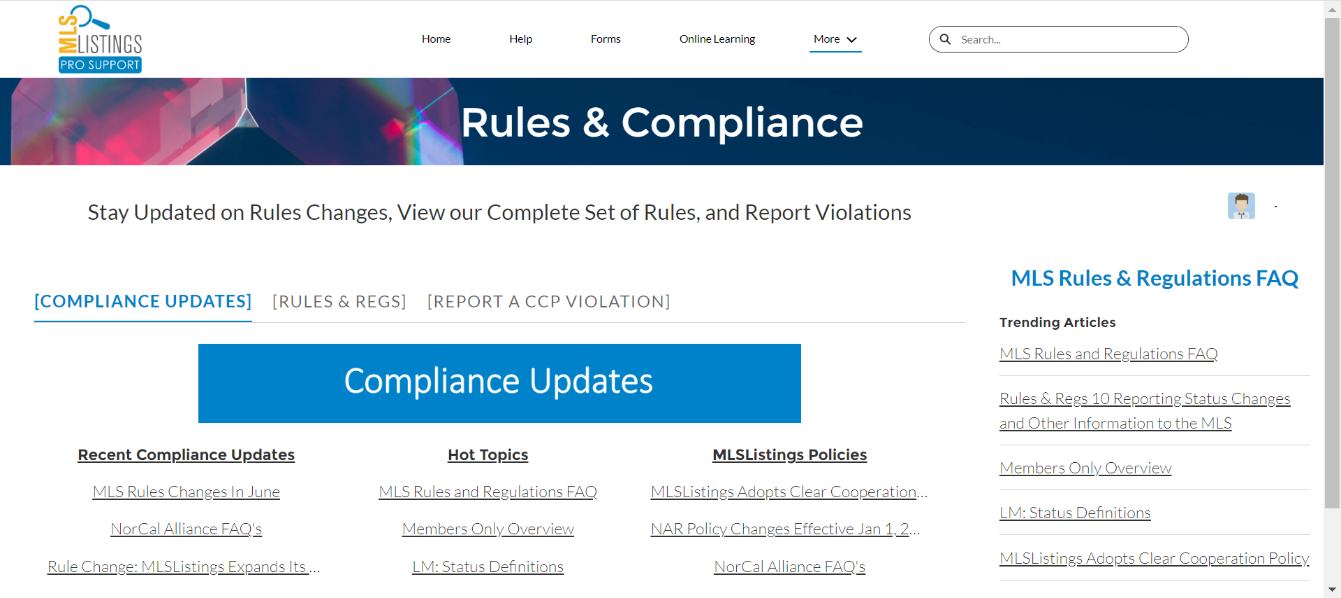Open MLS Rules Changes In June
Screen dimensions: 1341x598
[186, 492]
